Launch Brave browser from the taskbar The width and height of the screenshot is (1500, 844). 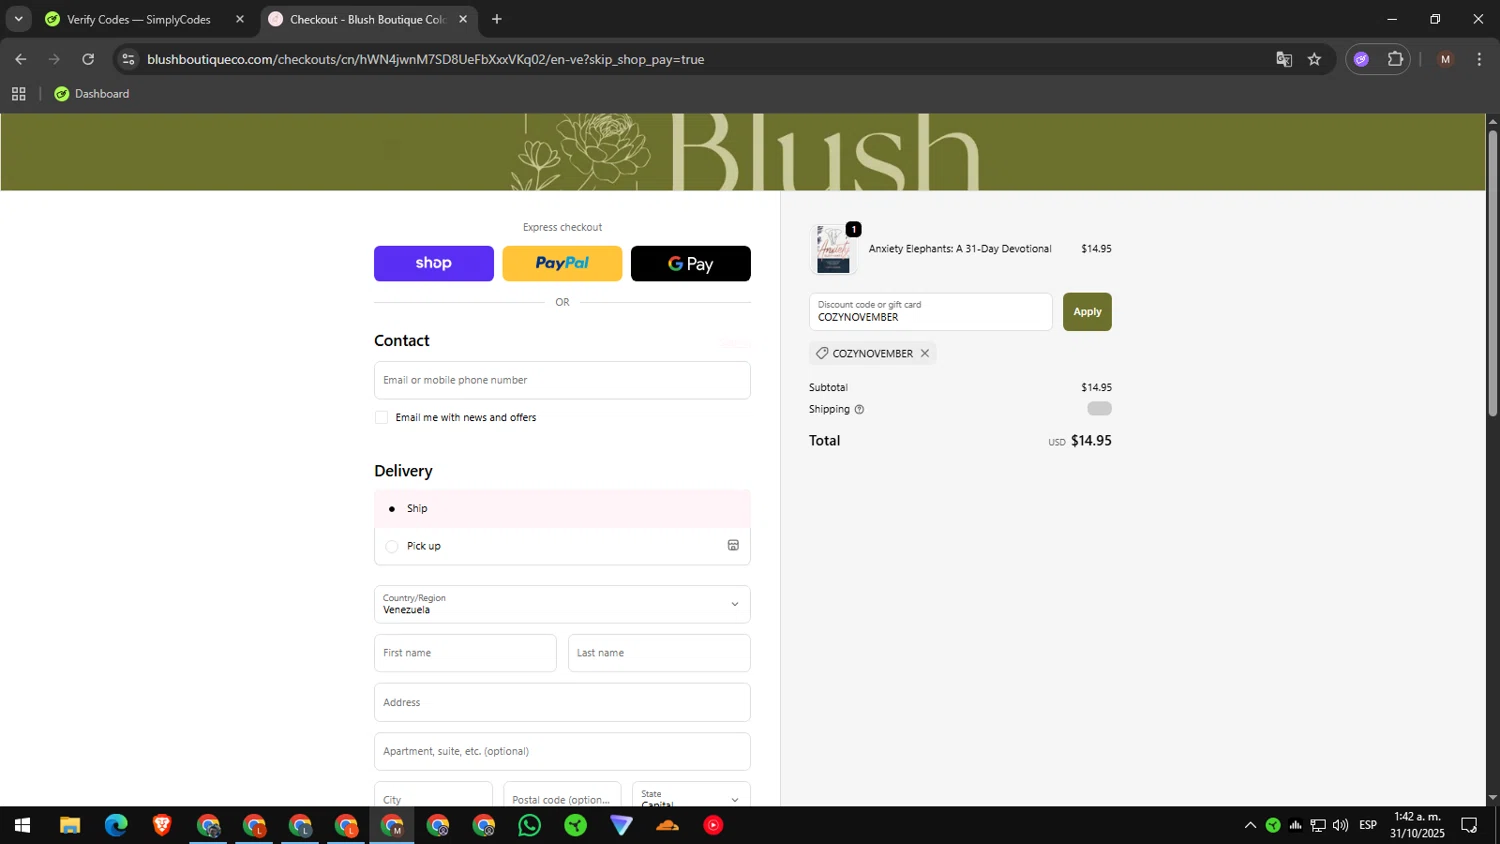(162, 825)
